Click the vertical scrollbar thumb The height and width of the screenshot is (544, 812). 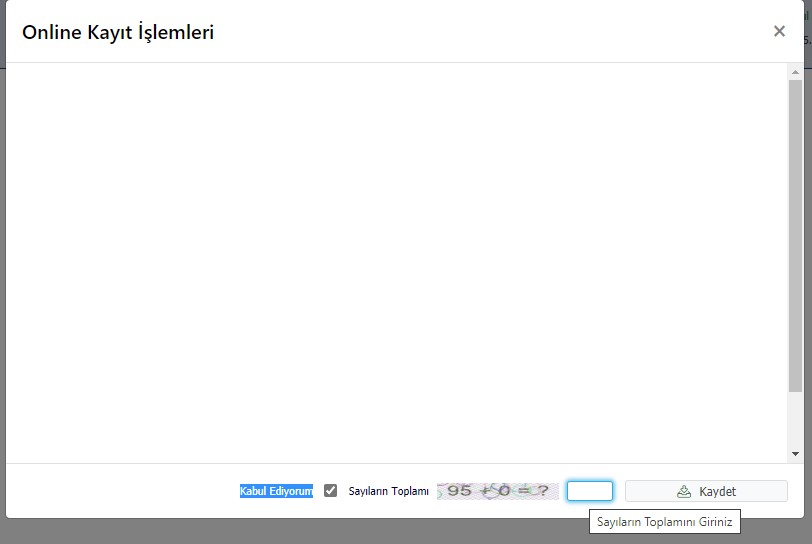[795, 235]
